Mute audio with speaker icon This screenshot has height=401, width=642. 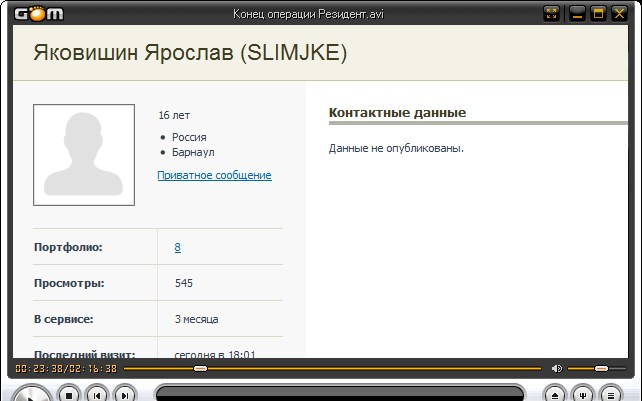click(x=557, y=368)
